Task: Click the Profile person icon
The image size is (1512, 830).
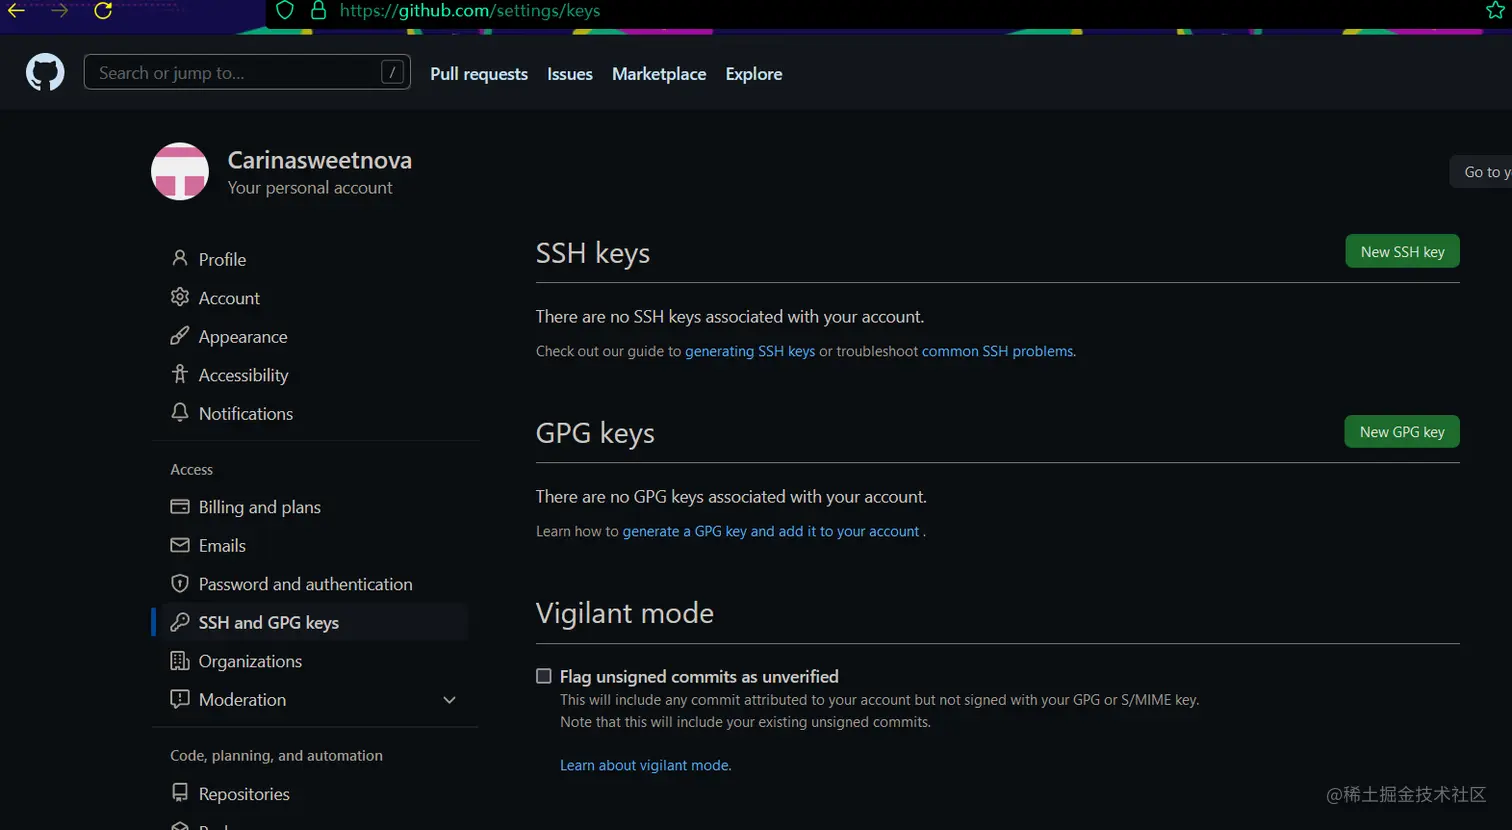Action: [180, 258]
